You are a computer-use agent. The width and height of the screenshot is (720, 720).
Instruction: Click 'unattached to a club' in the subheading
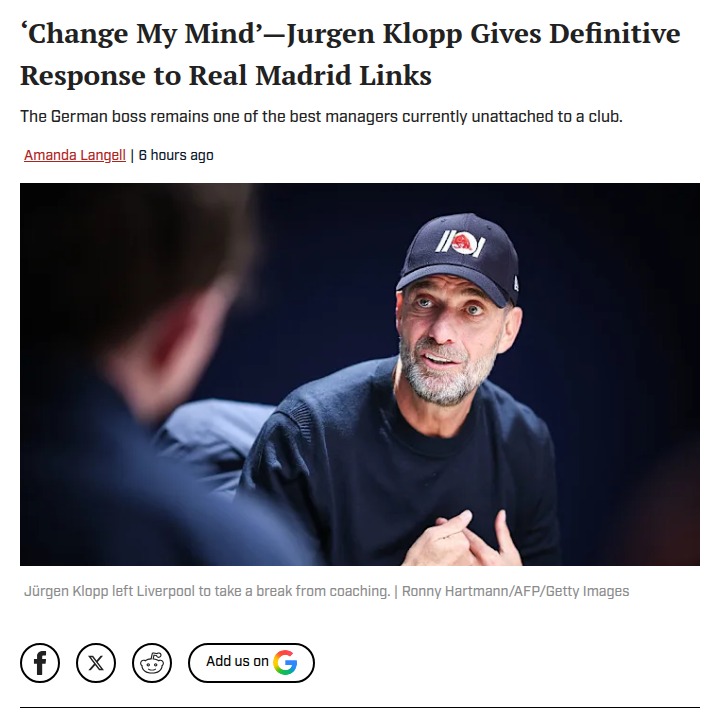click(x=547, y=117)
